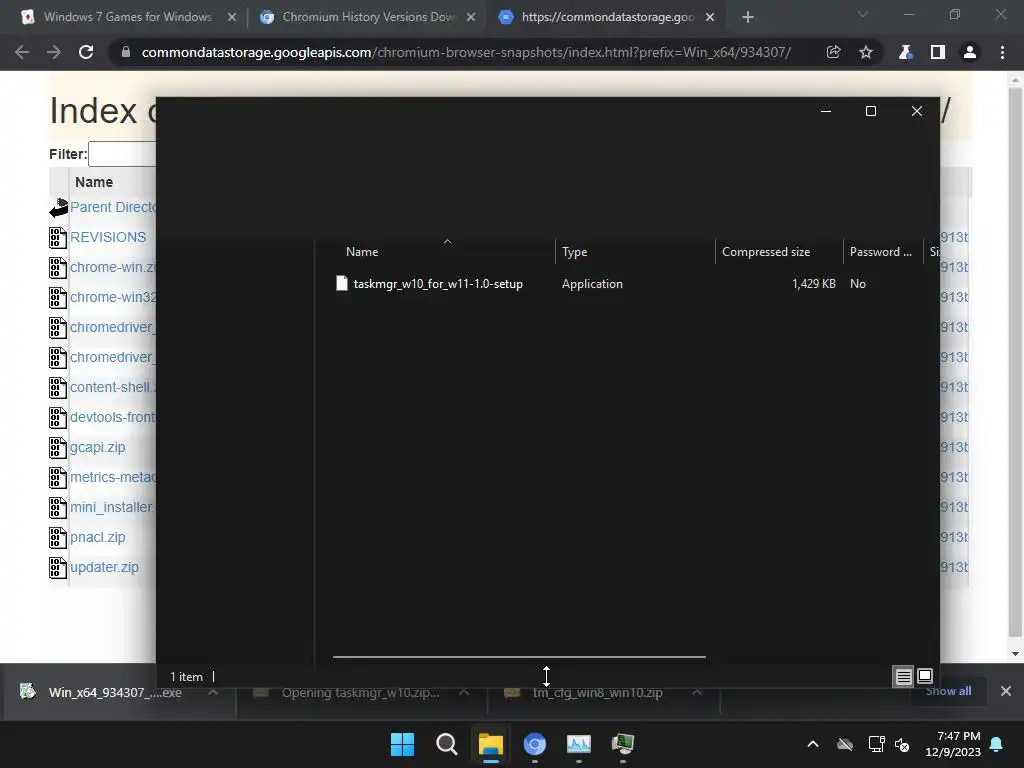Switch Explorer to details view icon
The image size is (1024, 768).
coord(903,677)
